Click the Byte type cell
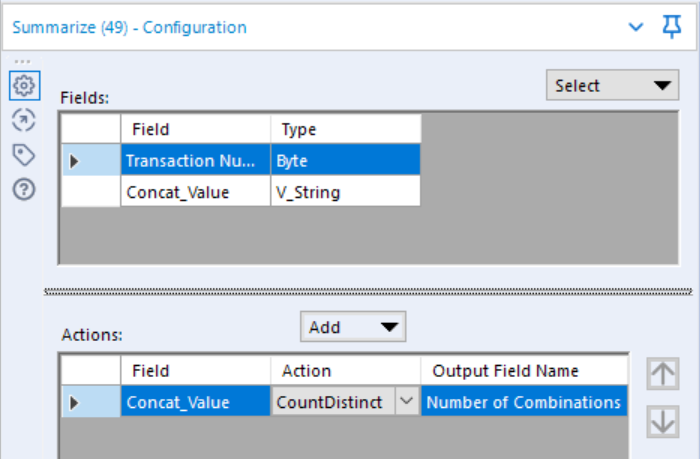Viewport: 700px width, 459px height. pyautogui.click(x=346, y=160)
